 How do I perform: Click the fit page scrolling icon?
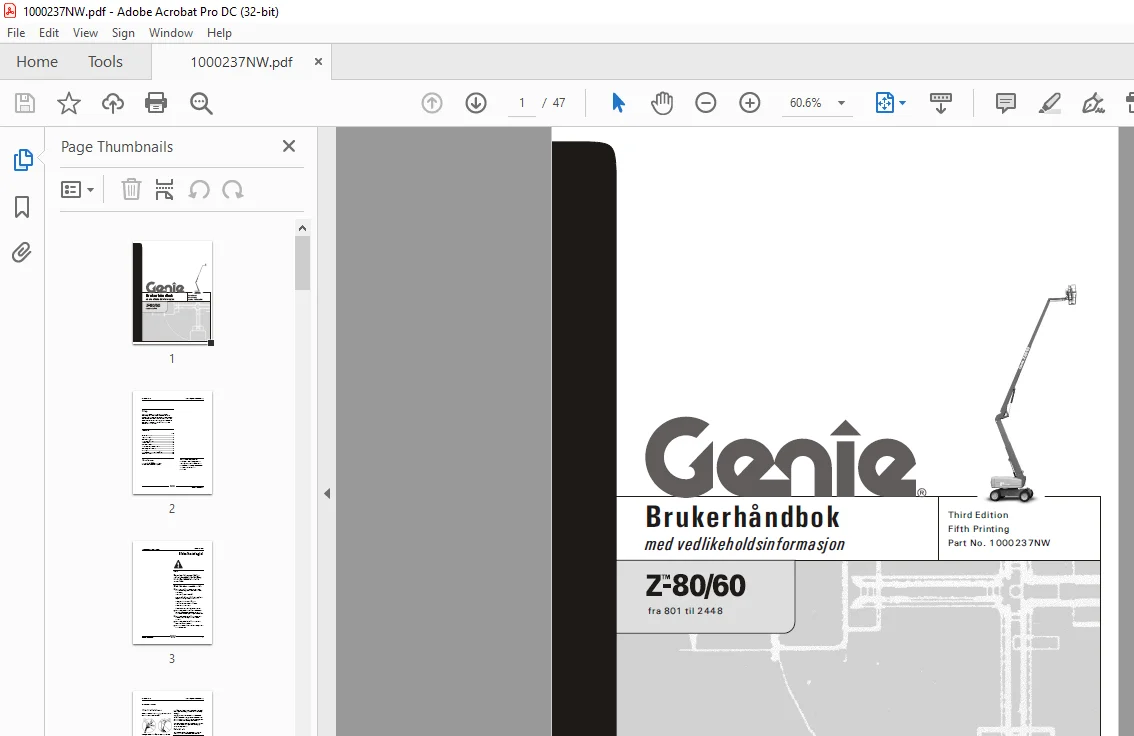(x=884, y=103)
